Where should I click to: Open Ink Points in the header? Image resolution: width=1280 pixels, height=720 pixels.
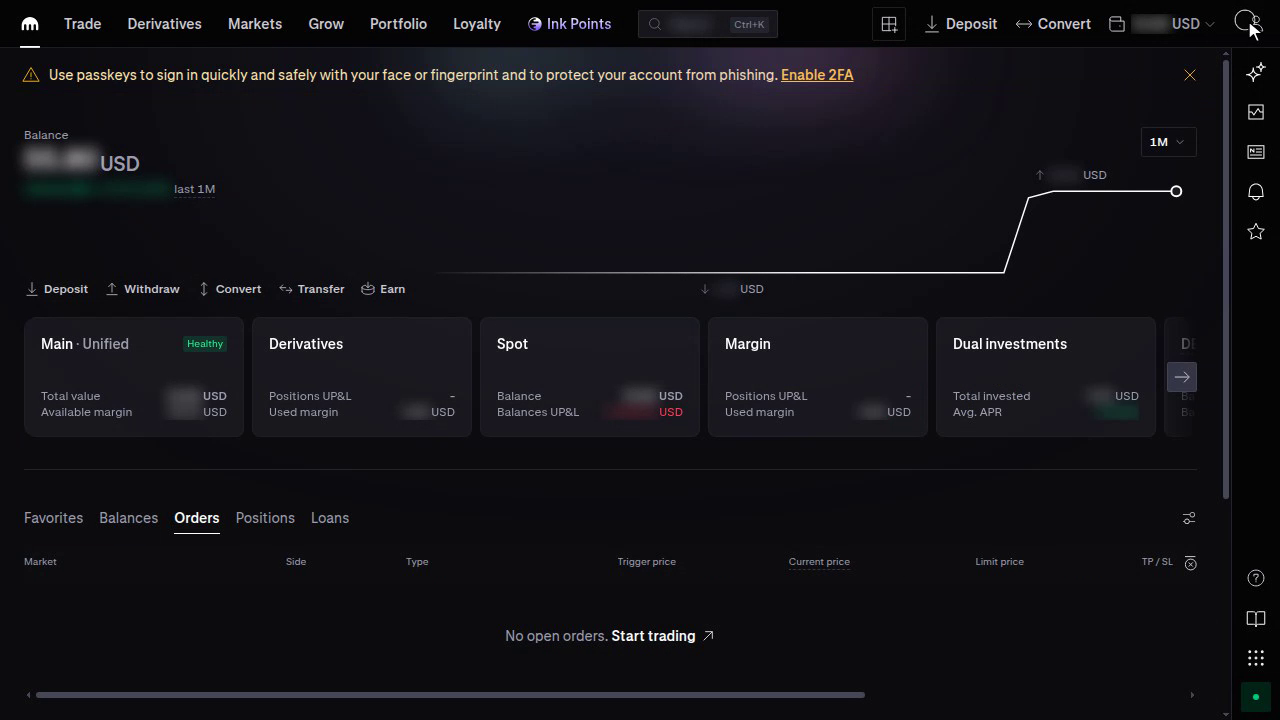tap(569, 24)
